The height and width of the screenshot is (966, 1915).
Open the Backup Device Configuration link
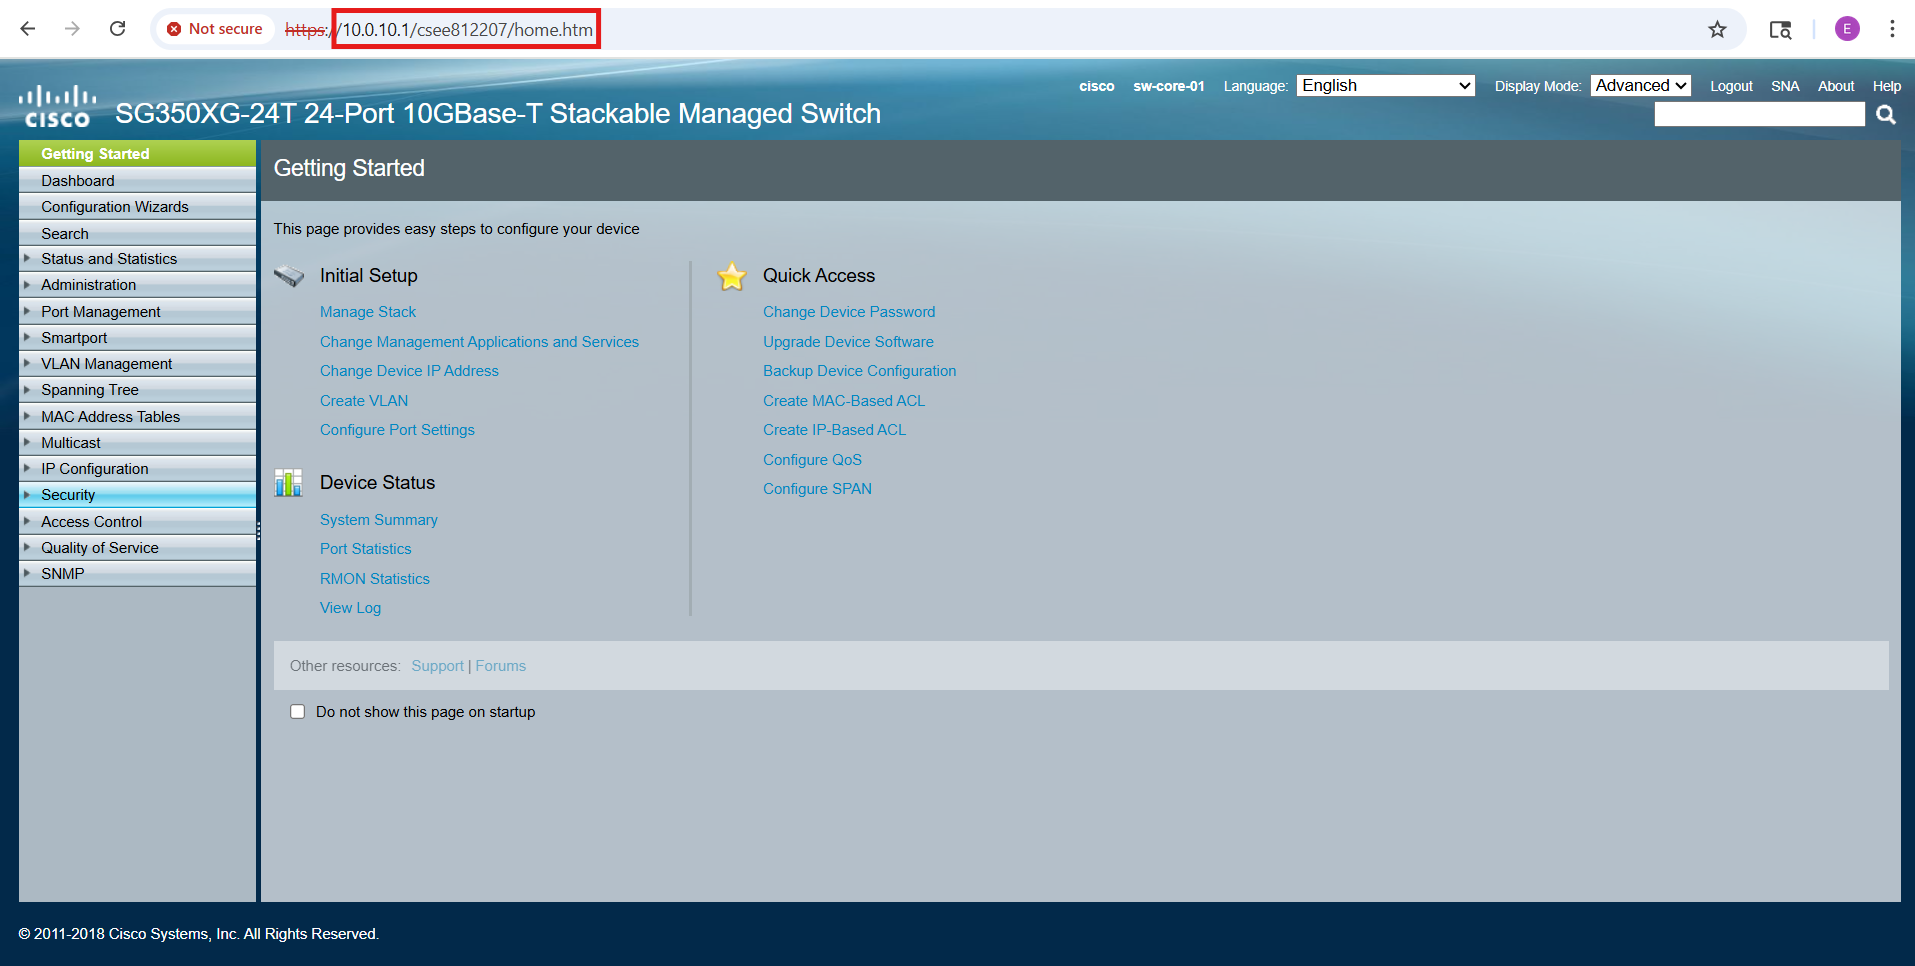[859, 371]
